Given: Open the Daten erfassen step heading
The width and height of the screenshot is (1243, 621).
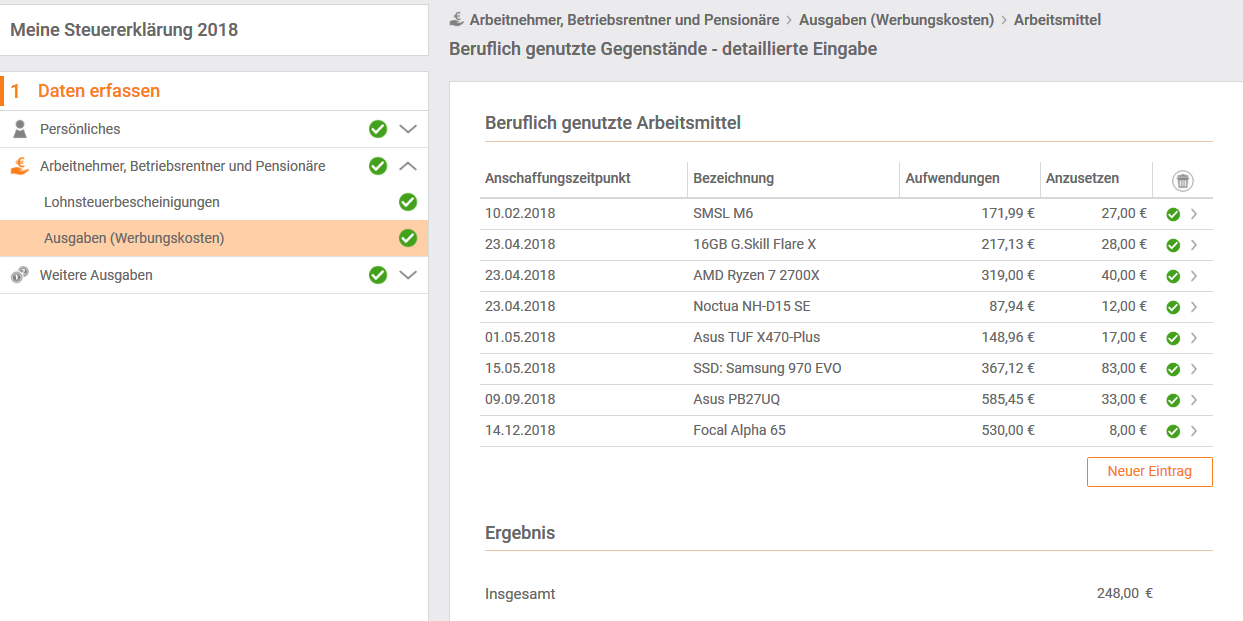Looking at the screenshot, I should tap(99, 91).
